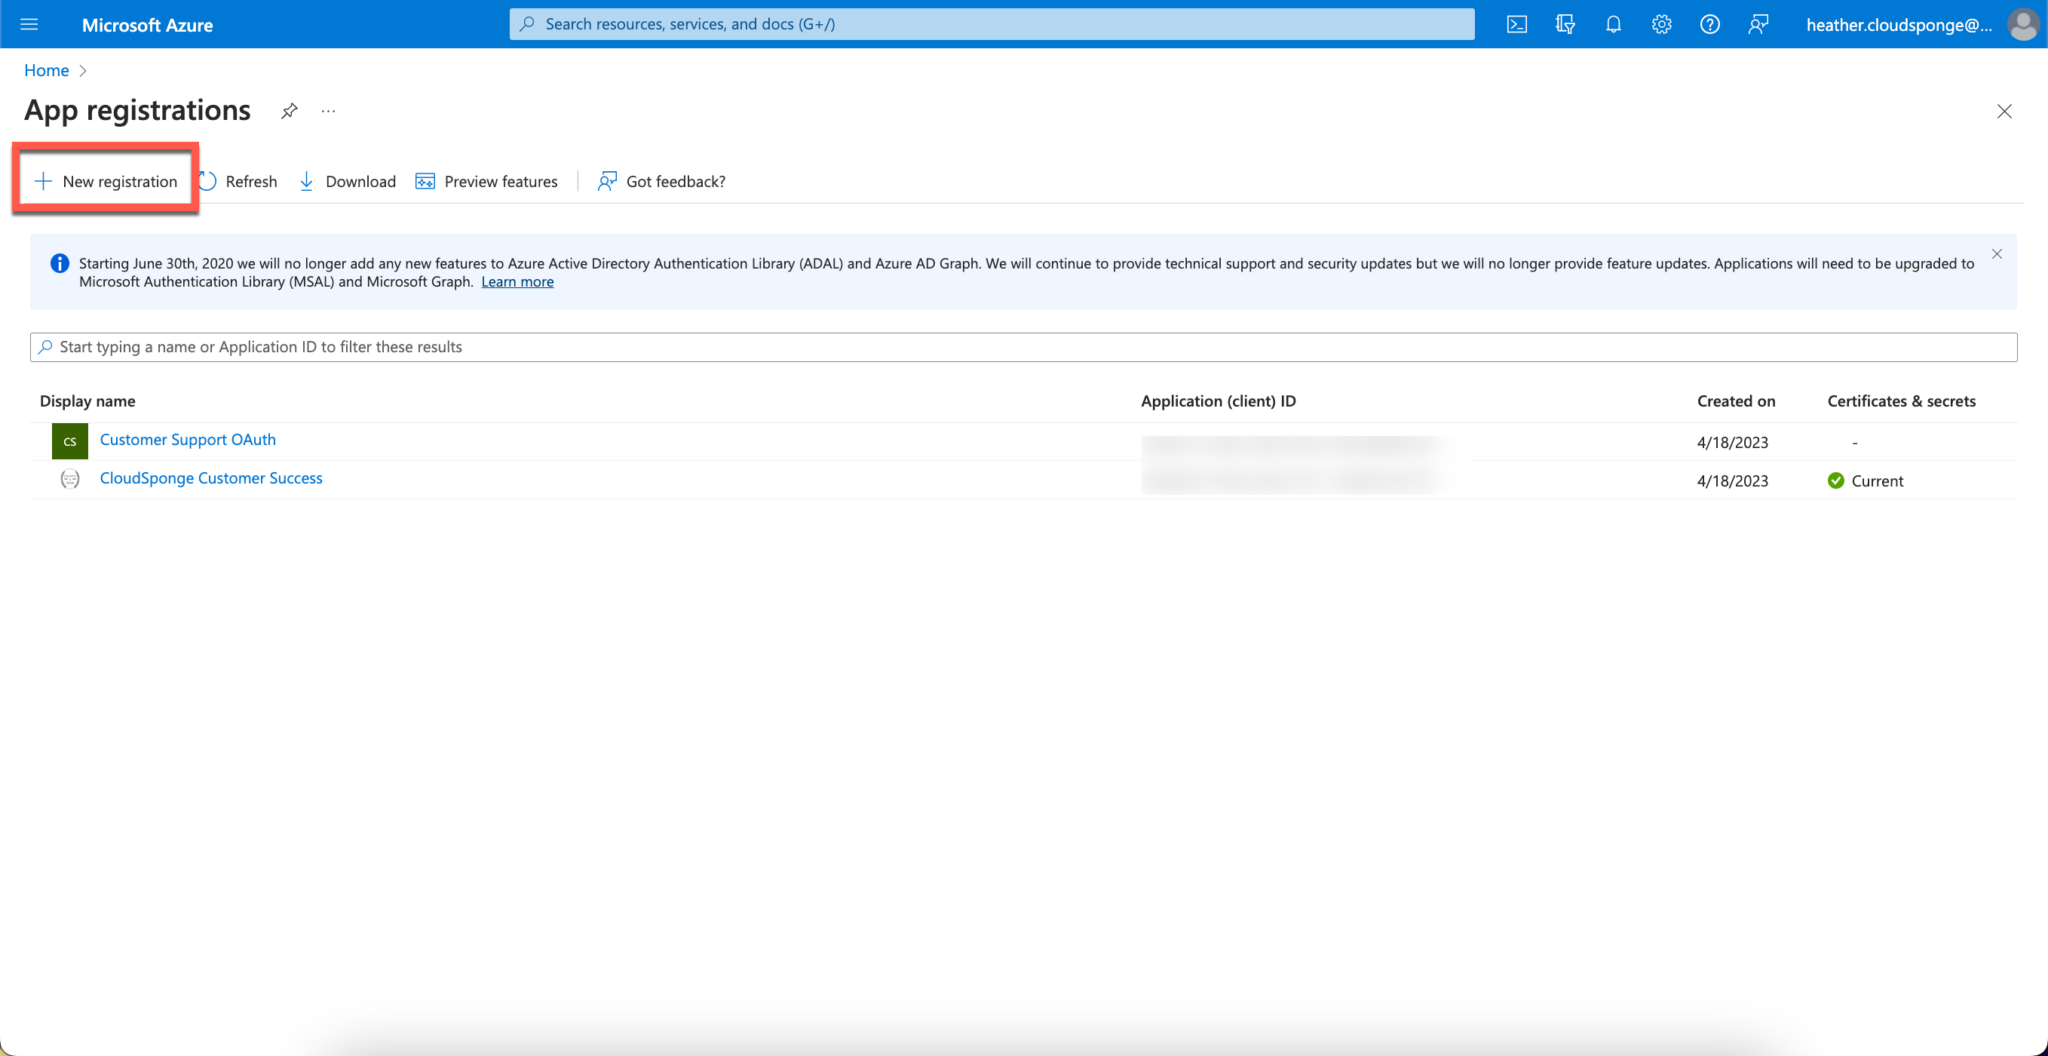Open the ellipsis more options menu
2048x1056 pixels.
pos(328,110)
